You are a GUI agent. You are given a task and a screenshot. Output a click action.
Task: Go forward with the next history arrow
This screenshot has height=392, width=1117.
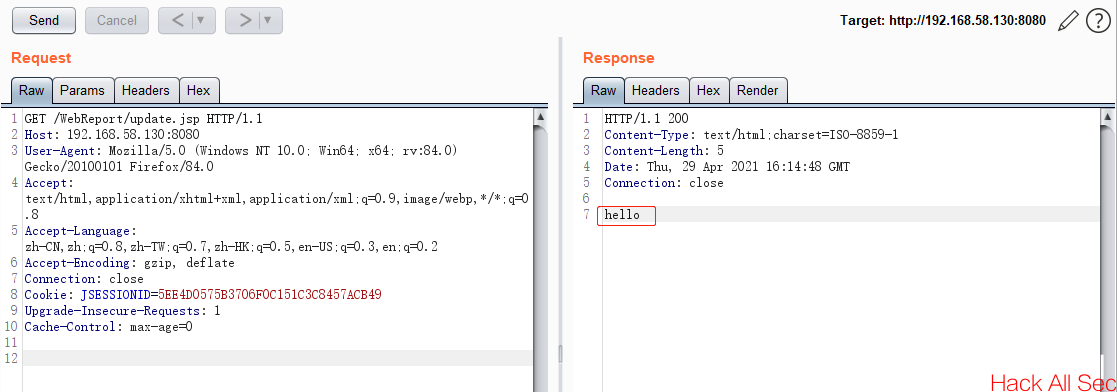pos(245,21)
